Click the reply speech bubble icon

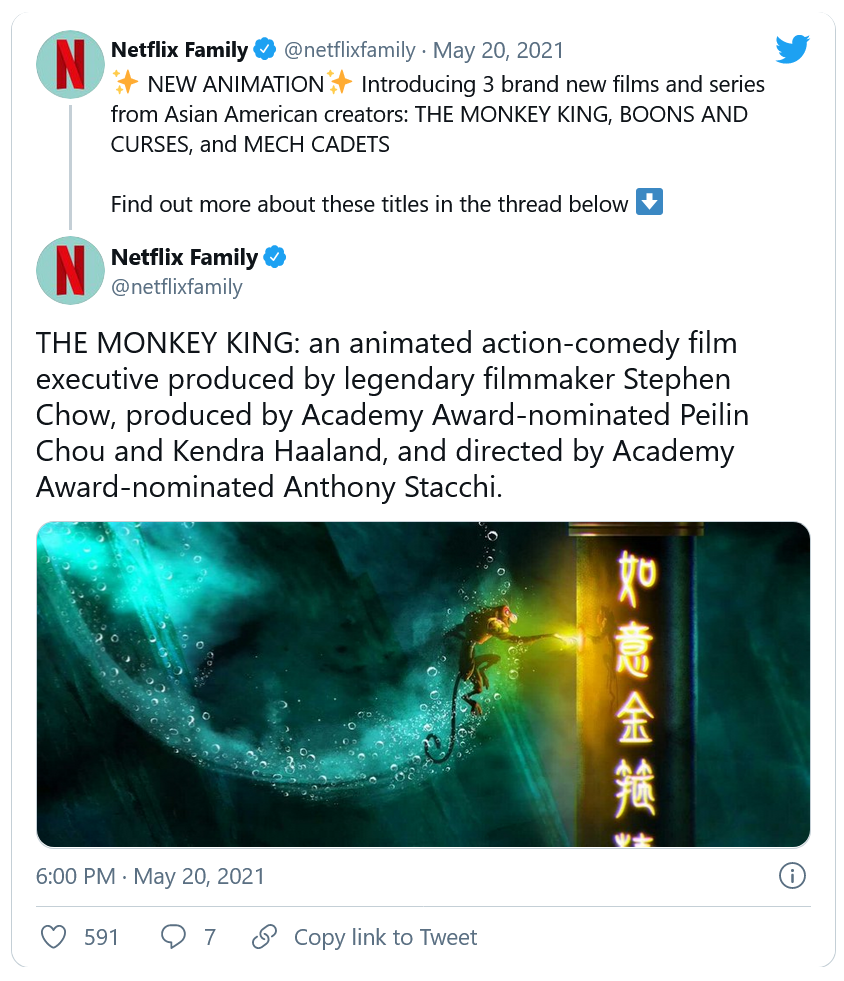point(173,937)
